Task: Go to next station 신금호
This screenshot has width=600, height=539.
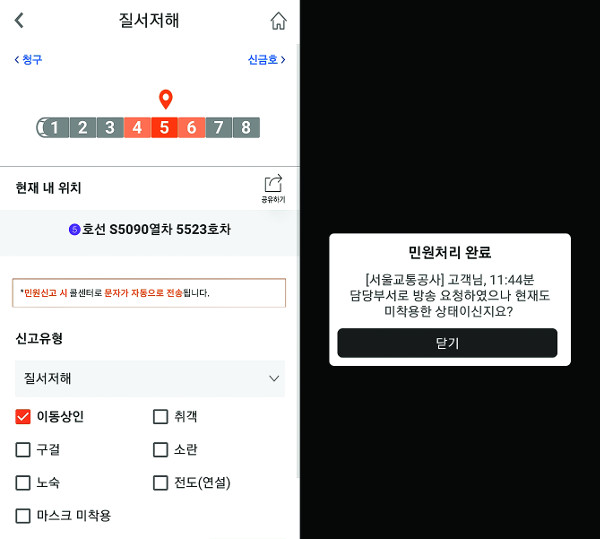Action: (x=266, y=59)
